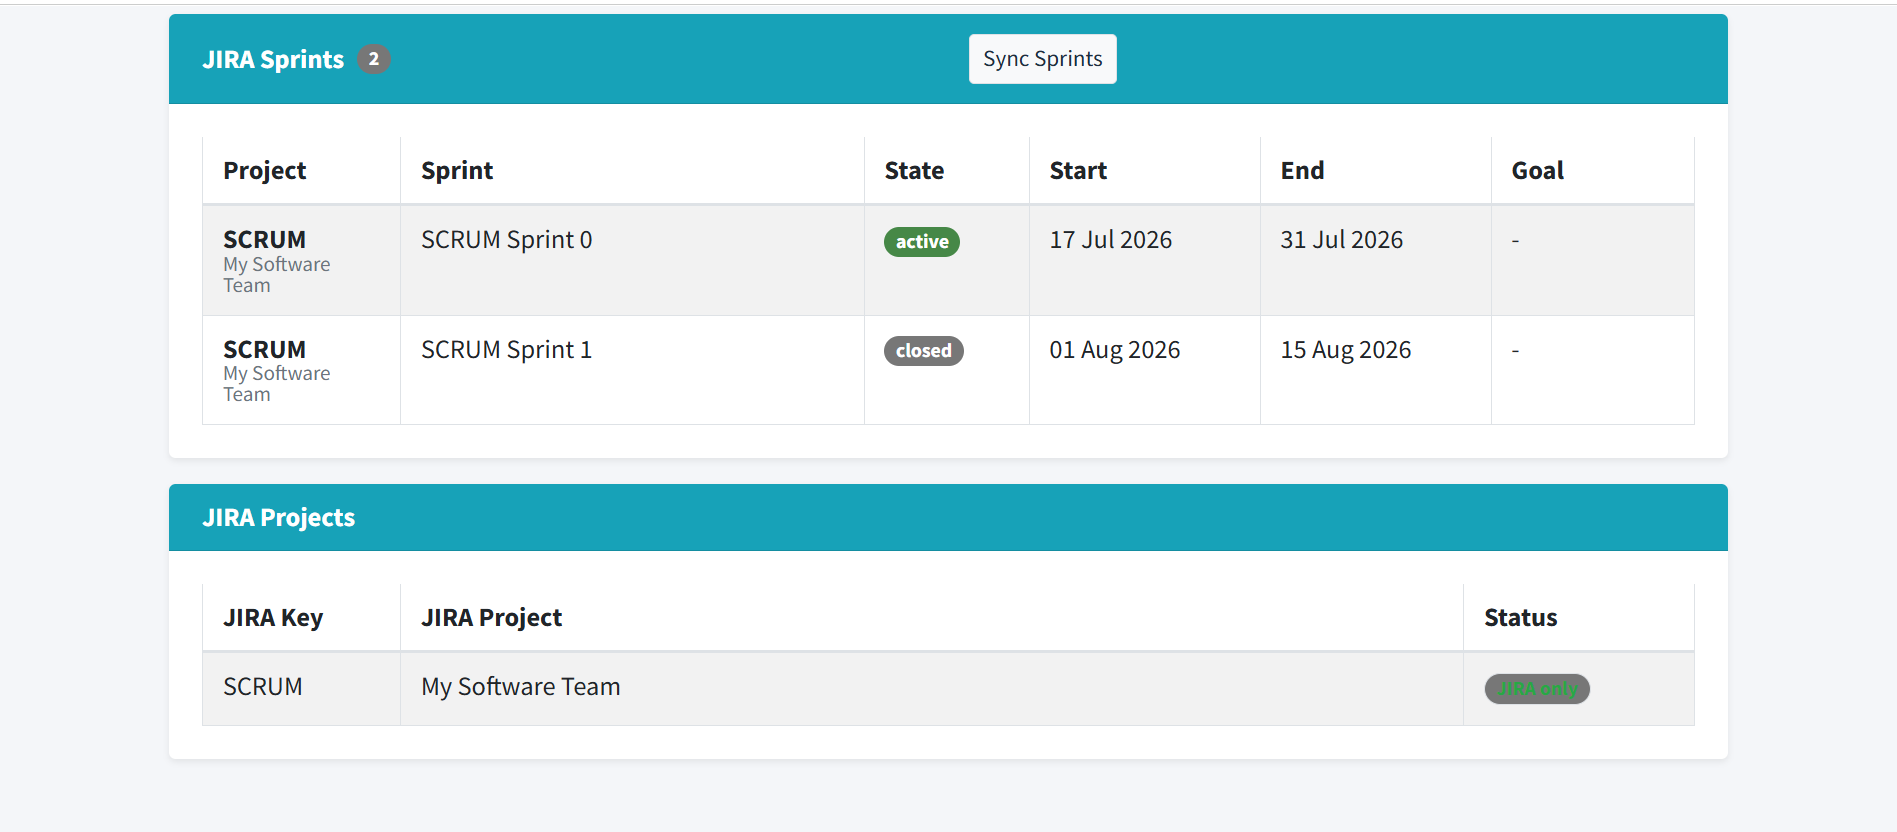
Task: Select start date 01 Aug 2026
Action: pyautogui.click(x=1115, y=350)
